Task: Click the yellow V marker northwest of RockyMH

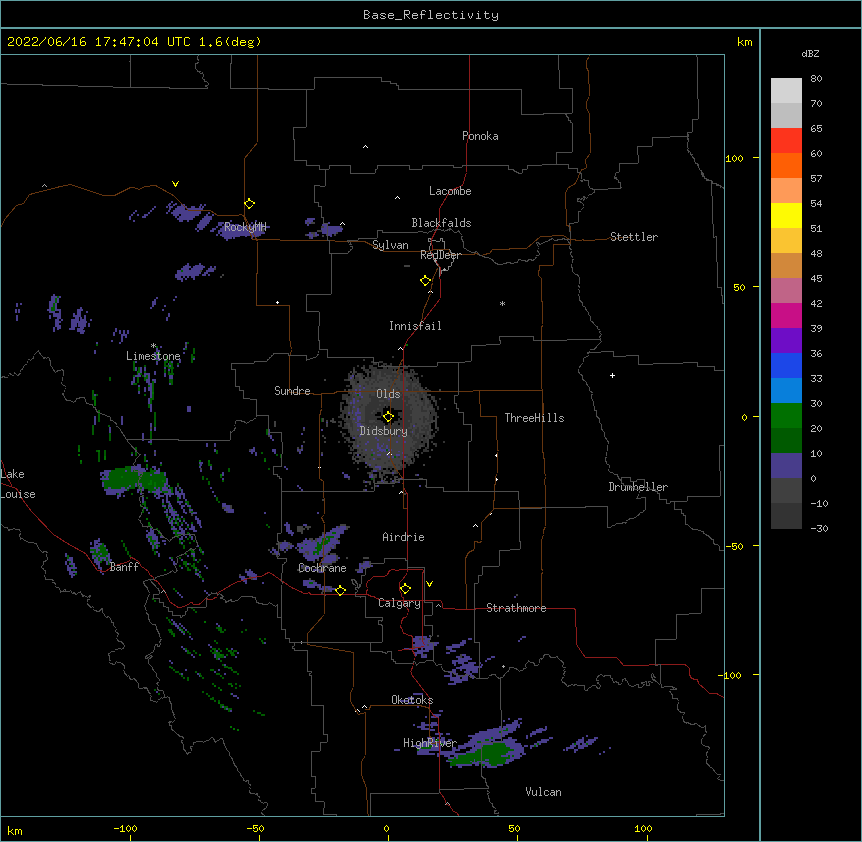Action: [175, 184]
